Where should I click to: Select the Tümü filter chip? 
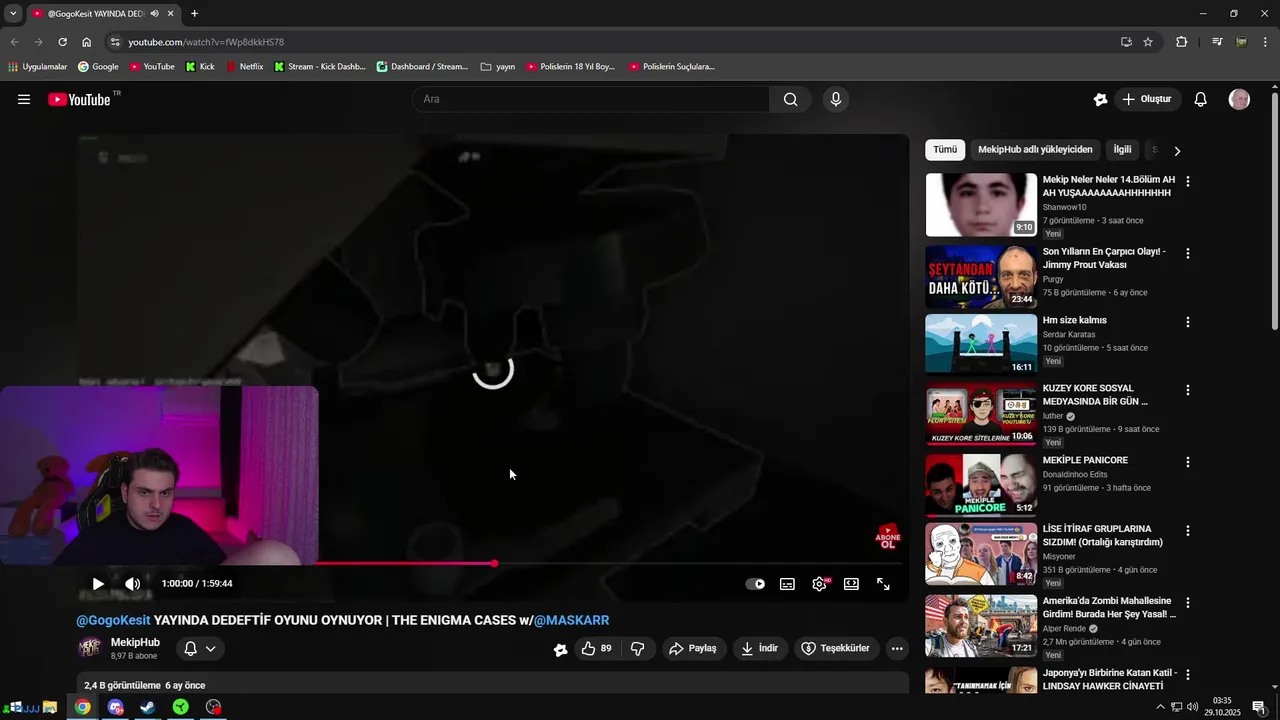(945, 150)
